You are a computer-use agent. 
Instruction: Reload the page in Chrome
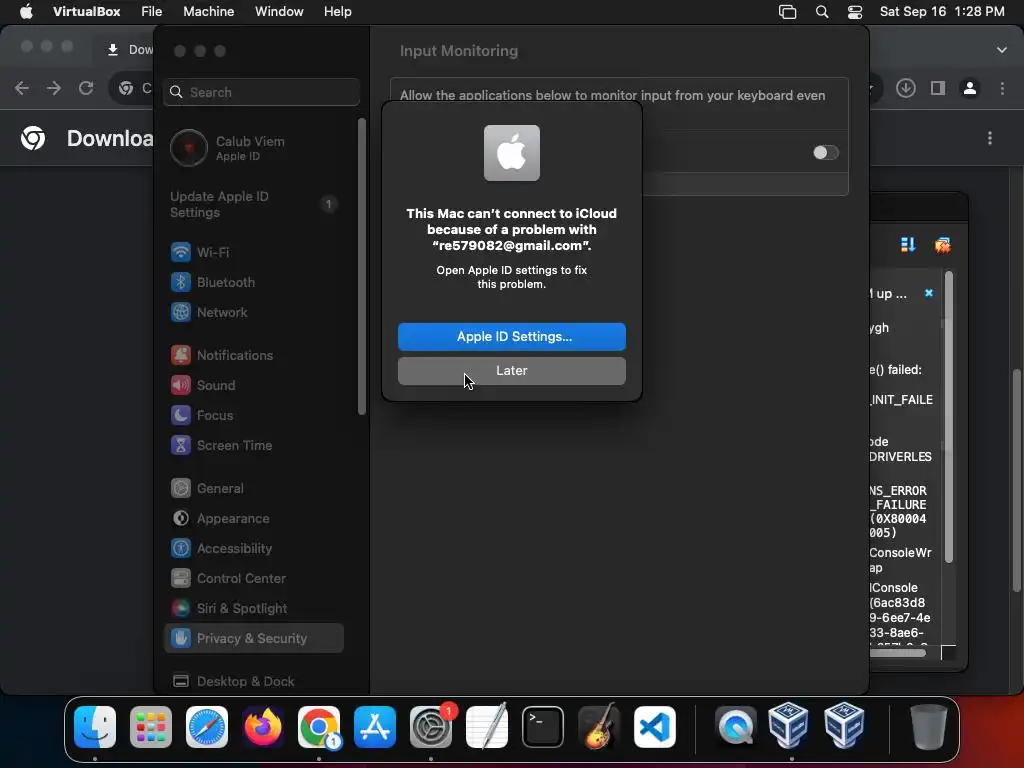(86, 88)
